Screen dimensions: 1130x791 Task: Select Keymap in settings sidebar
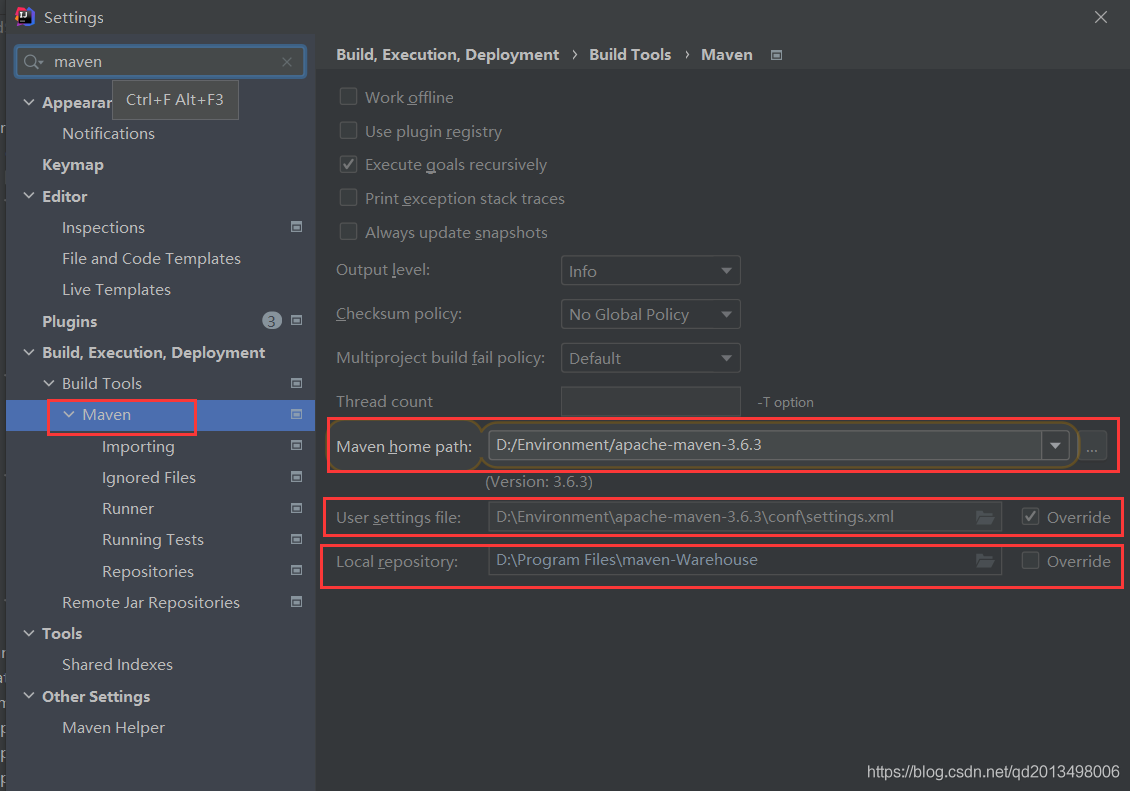pyautogui.click(x=72, y=164)
